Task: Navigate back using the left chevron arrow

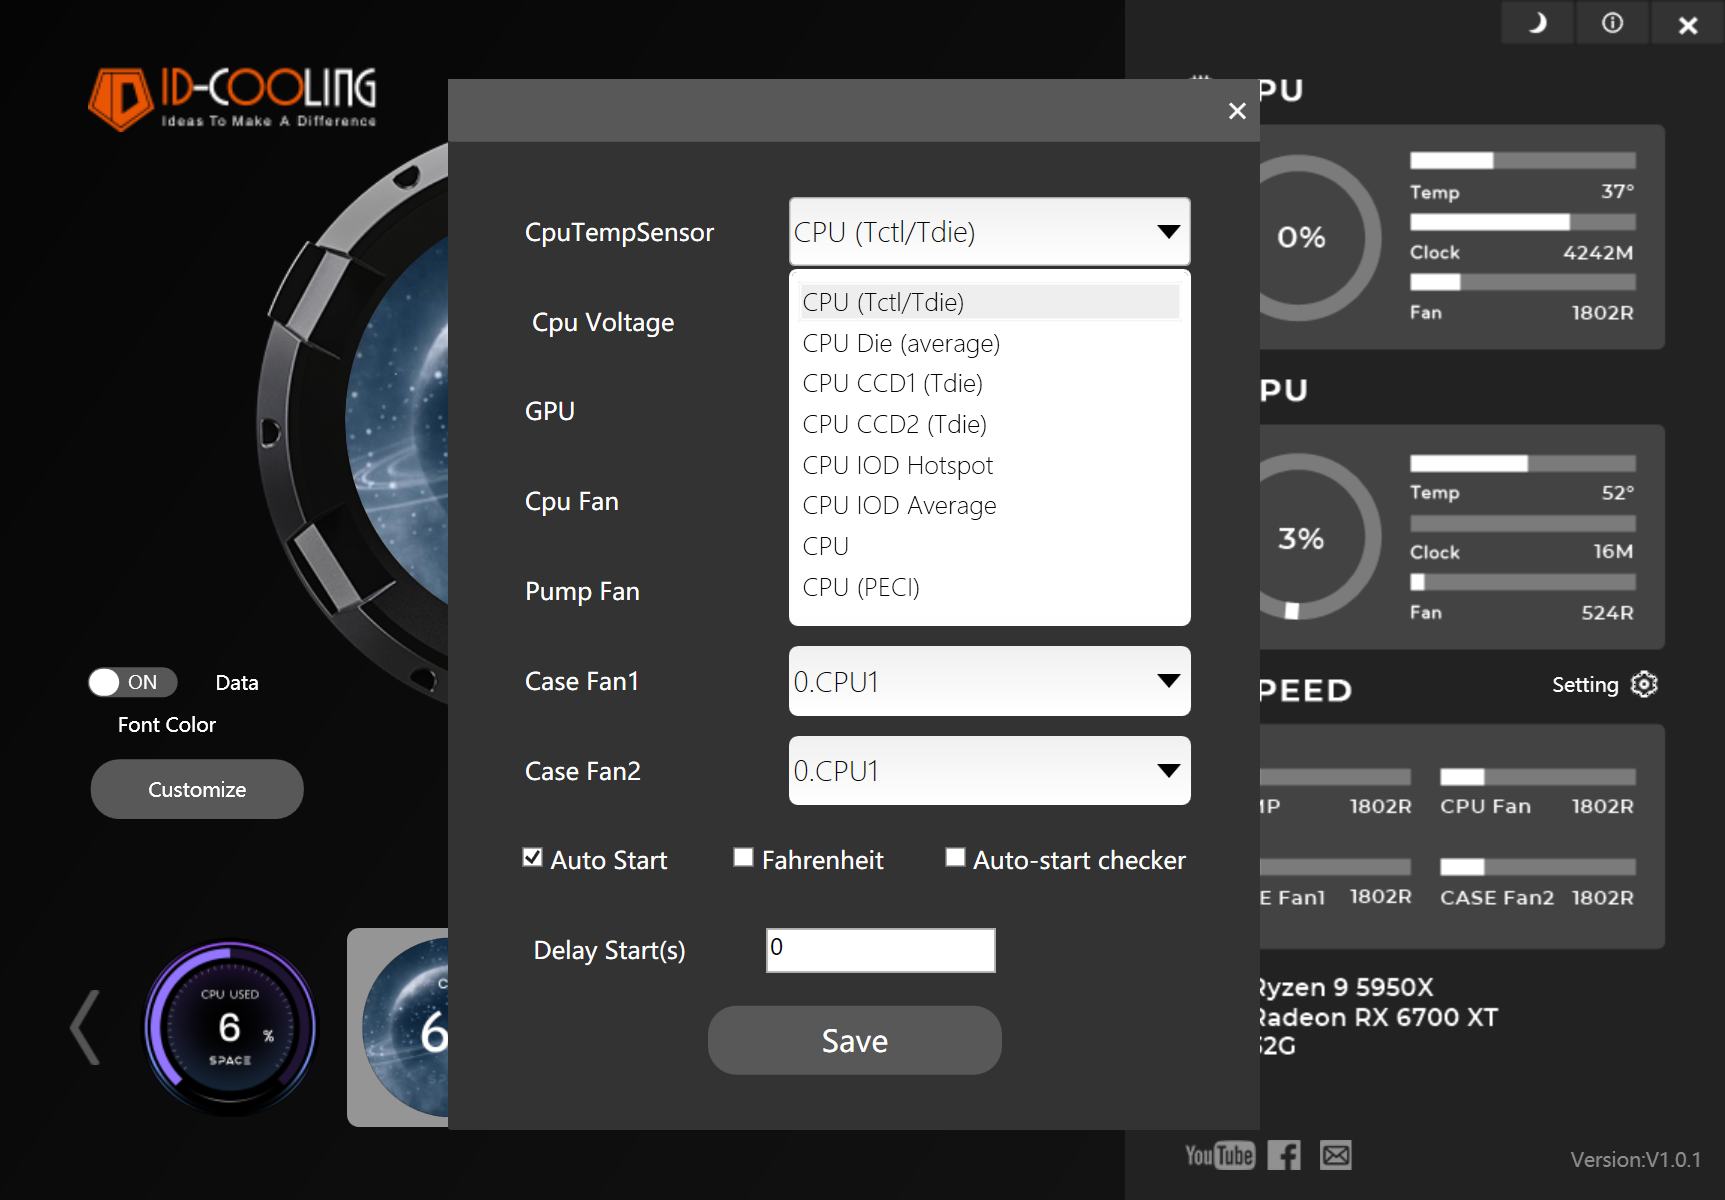Action: (84, 1026)
